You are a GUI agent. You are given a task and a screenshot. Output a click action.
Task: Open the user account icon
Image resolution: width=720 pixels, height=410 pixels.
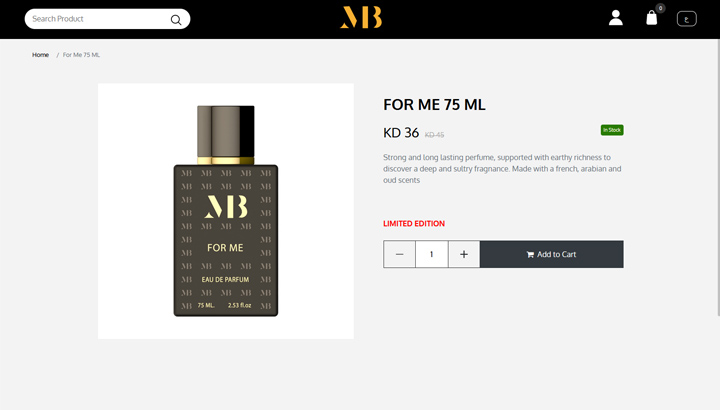(616, 18)
